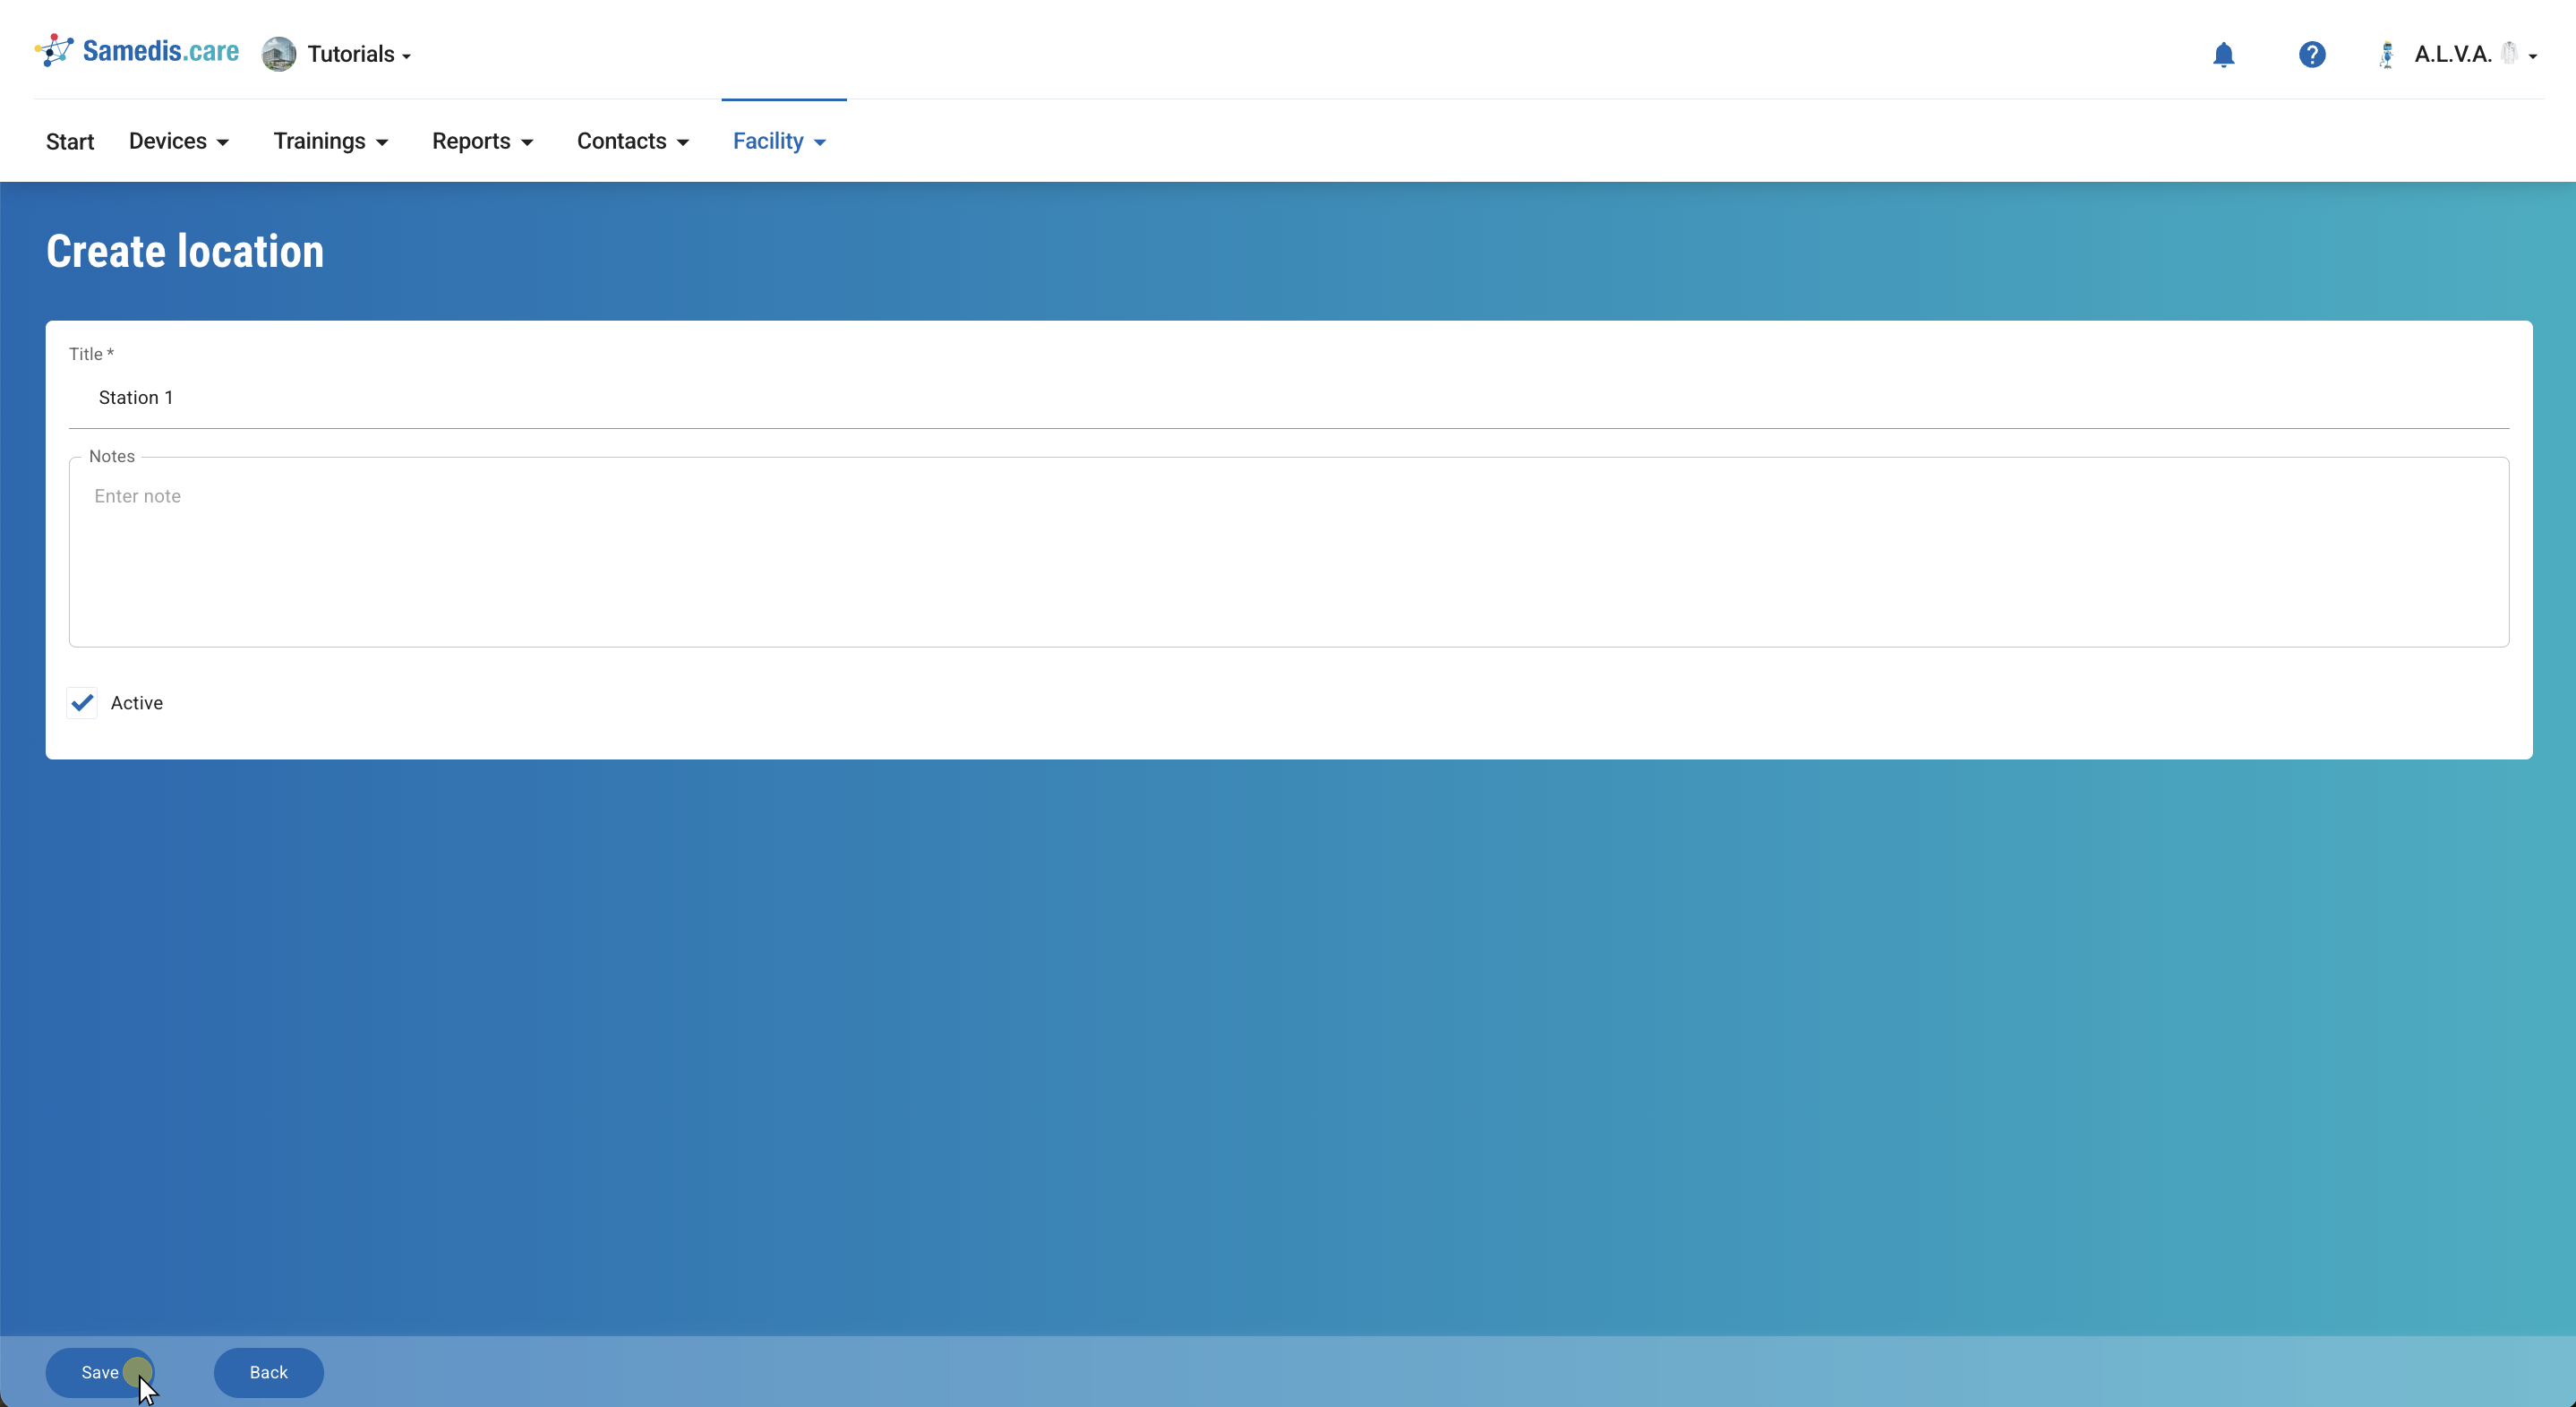2576x1407 pixels.
Task: Click the Active checkbox label
Action: (137, 703)
